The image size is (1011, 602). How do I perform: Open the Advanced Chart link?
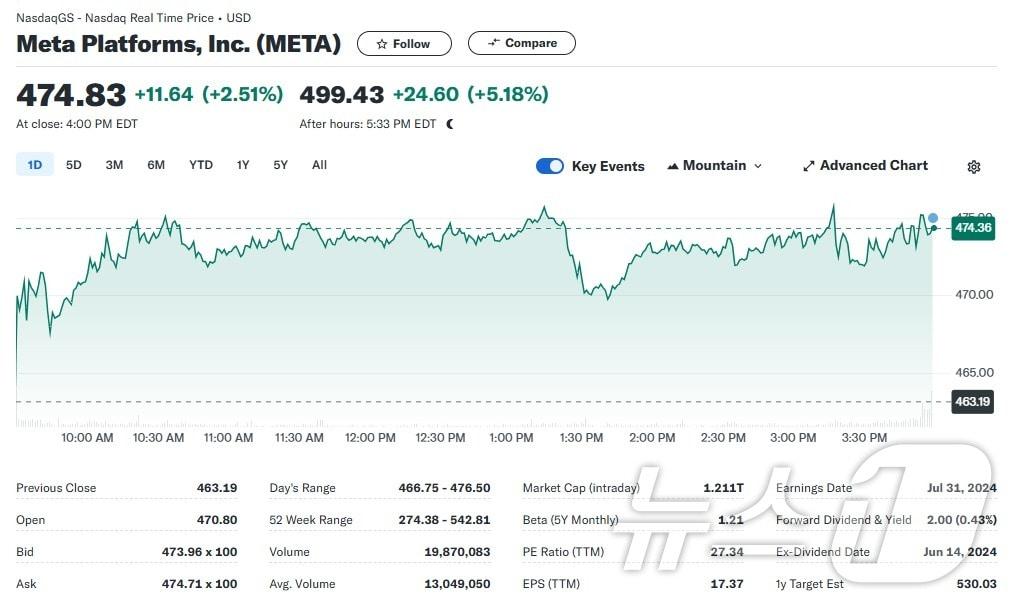[873, 166]
